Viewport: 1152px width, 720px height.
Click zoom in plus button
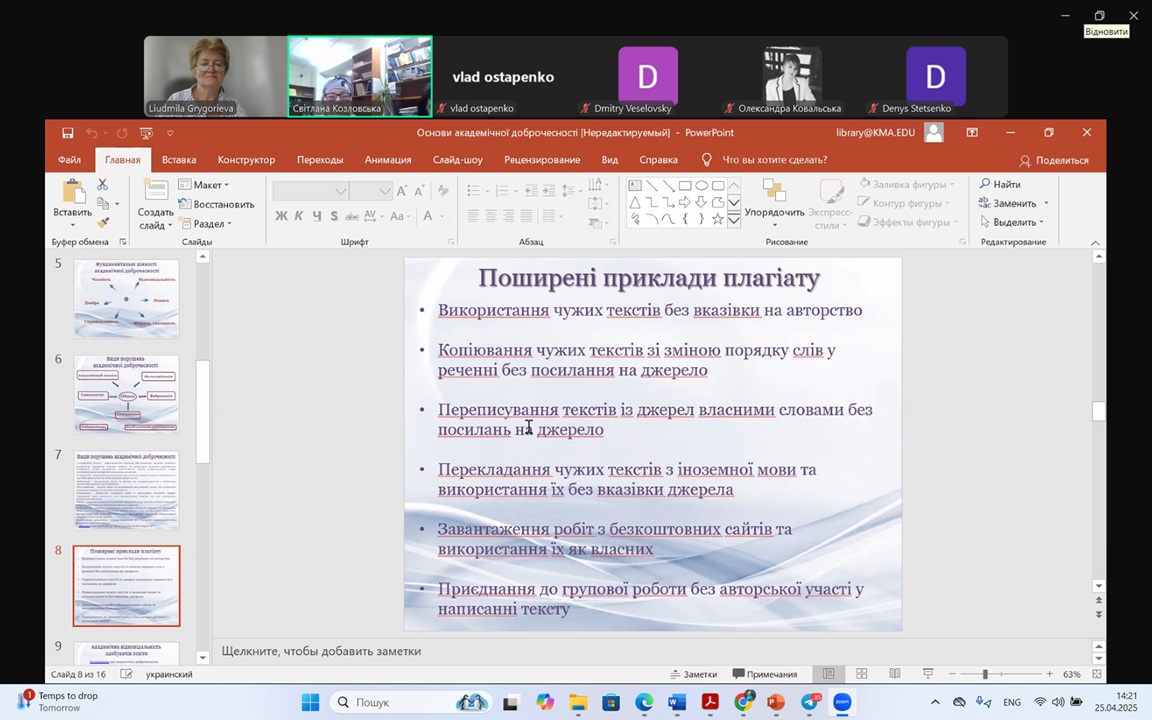click(1050, 674)
